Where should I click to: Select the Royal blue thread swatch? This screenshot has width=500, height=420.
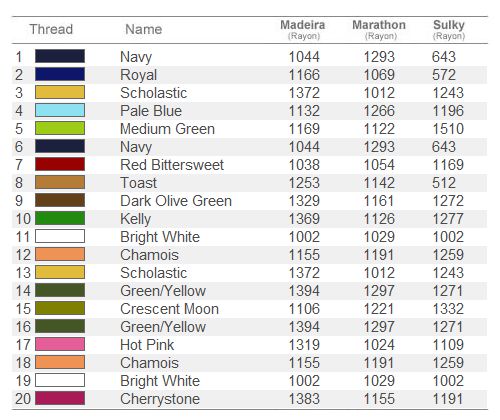click(x=60, y=74)
